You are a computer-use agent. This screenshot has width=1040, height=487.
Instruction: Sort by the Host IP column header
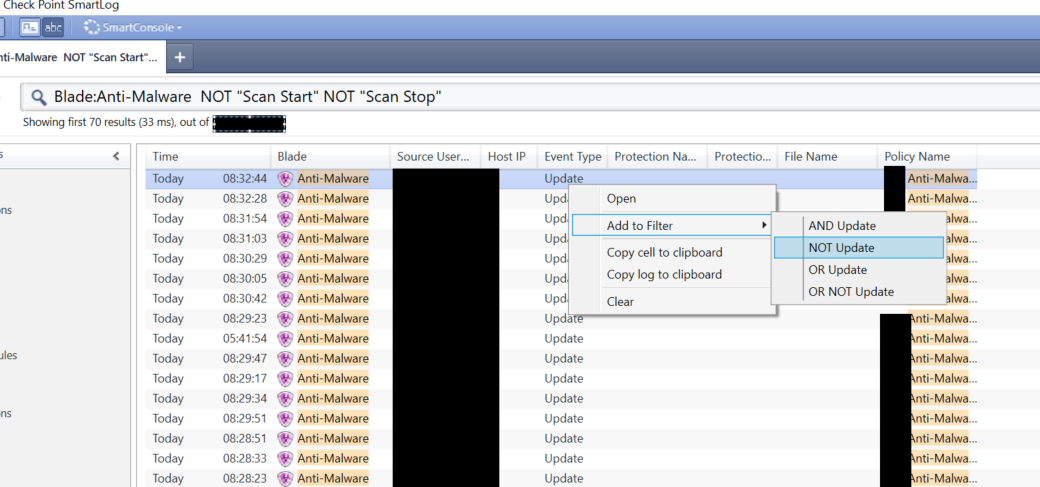coord(509,157)
